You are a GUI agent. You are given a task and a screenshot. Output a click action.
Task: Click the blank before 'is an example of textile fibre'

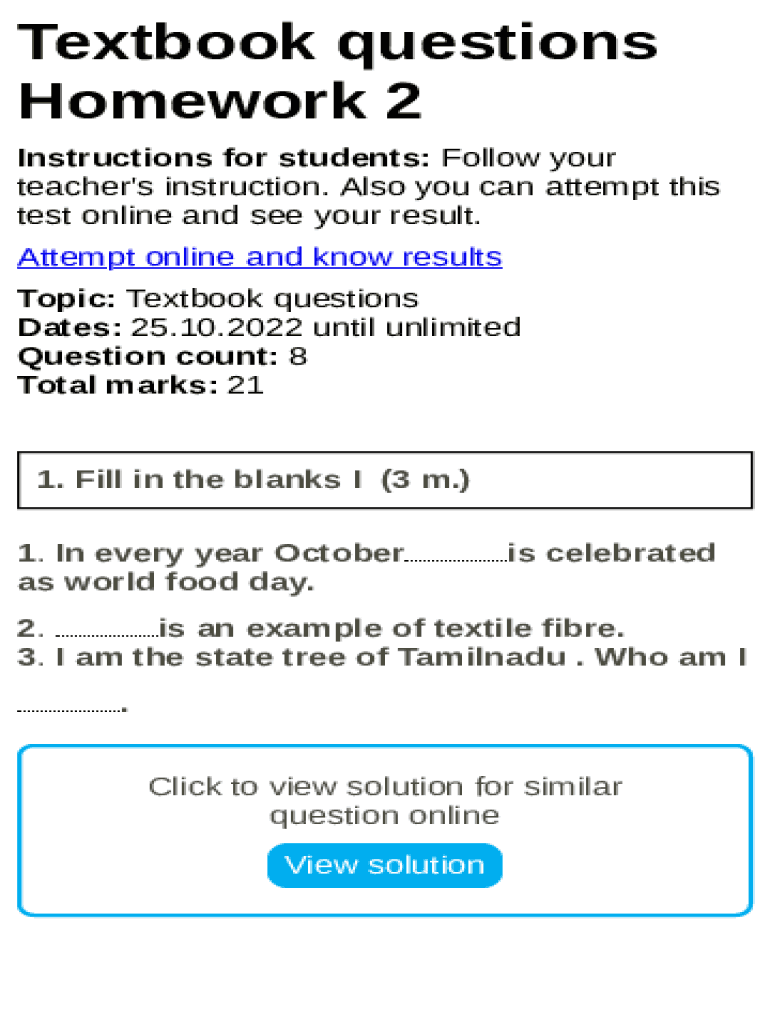(x=107, y=630)
